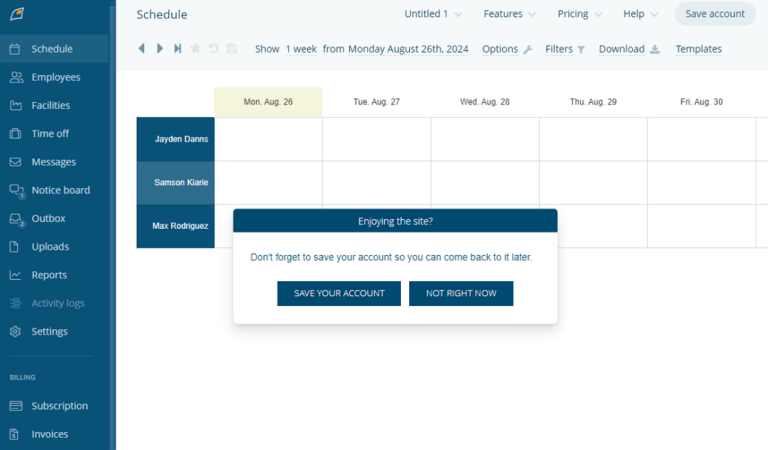This screenshot has width=768, height=450.
Task: Advance to next week arrow
Action: (x=160, y=48)
